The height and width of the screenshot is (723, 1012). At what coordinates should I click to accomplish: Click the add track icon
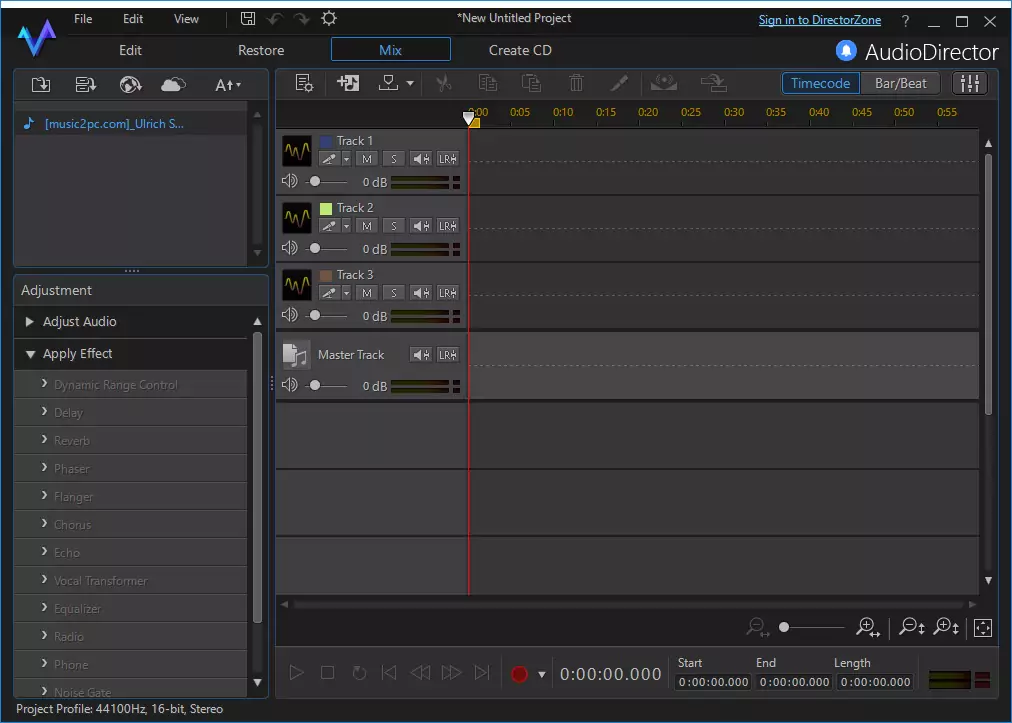pos(348,83)
